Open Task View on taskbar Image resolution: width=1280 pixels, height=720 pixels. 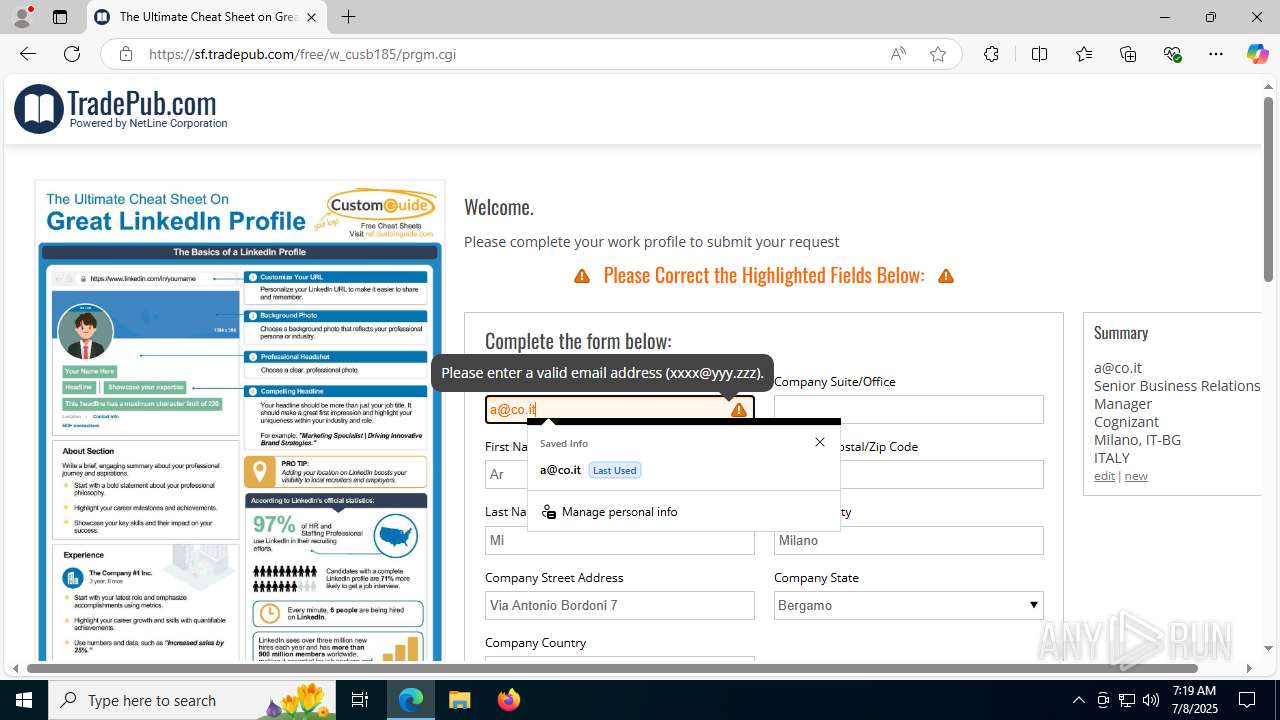point(360,700)
